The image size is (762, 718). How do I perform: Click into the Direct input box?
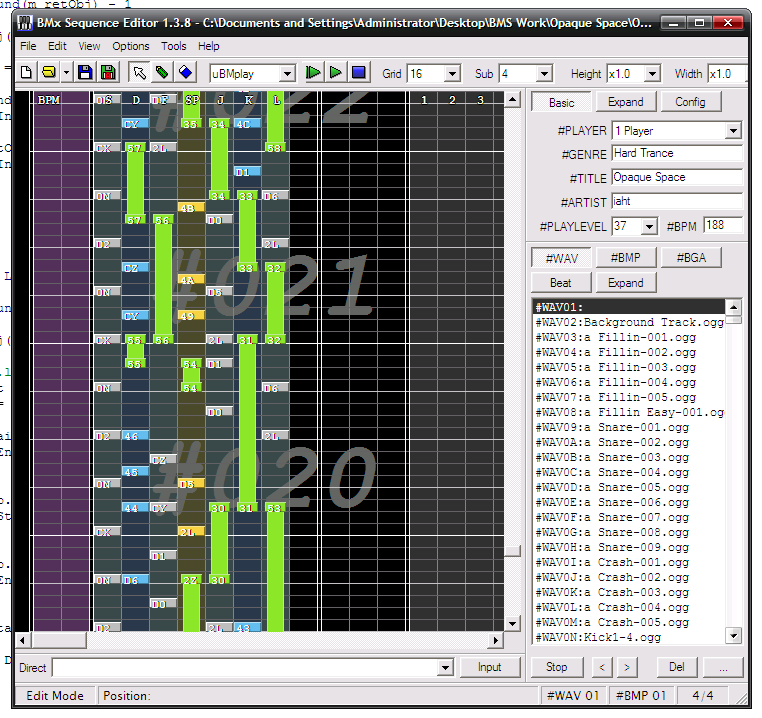coord(246,667)
